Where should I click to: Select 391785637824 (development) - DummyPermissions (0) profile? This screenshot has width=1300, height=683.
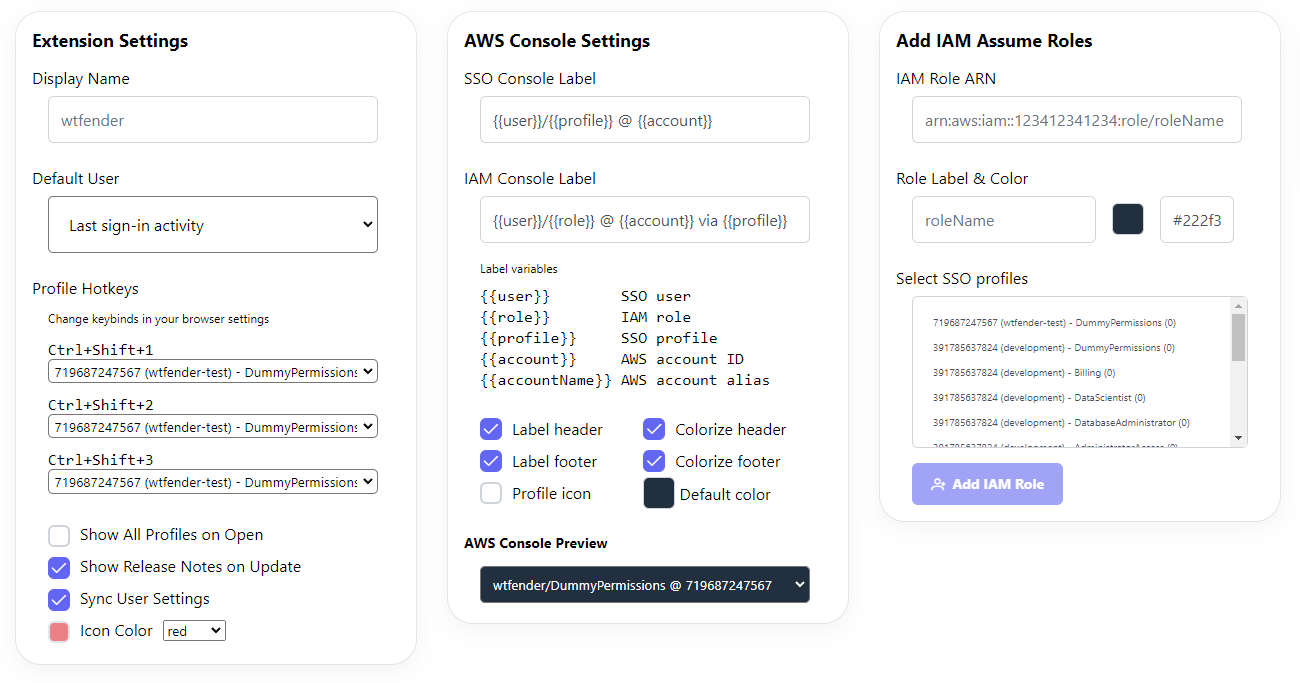[x=1054, y=348]
